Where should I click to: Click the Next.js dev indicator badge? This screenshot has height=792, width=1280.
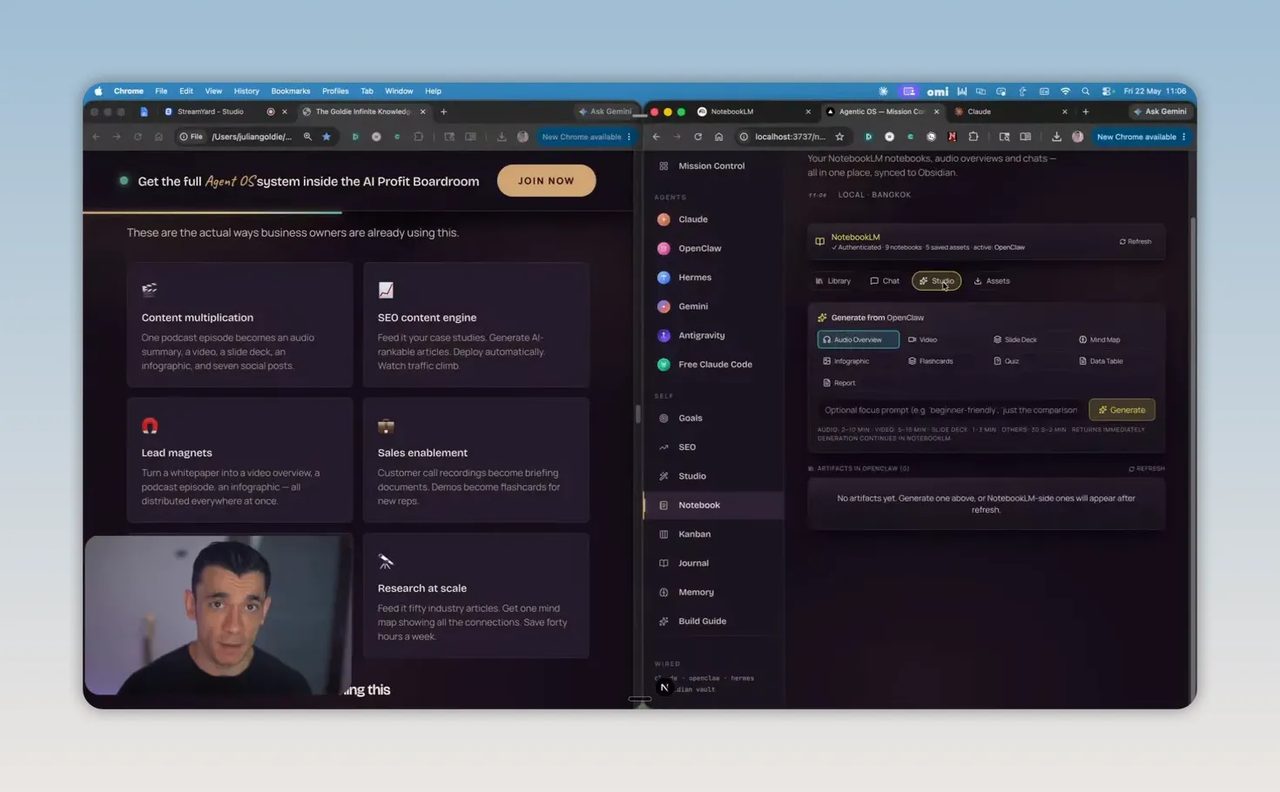point(665,688)
